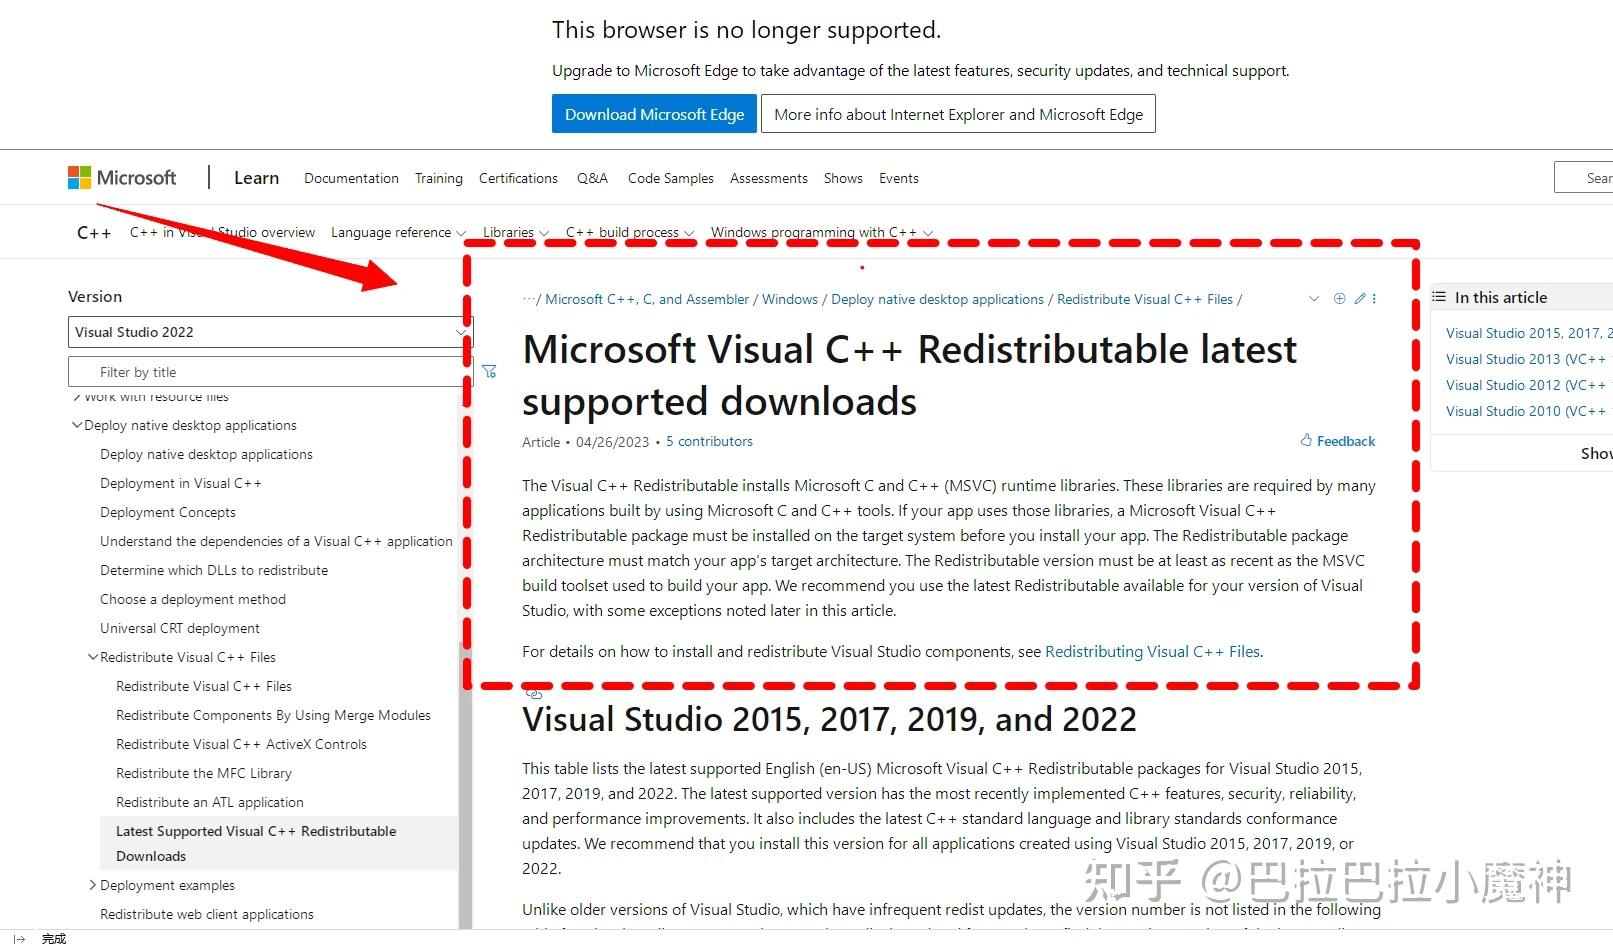1613x947 pixels.
Task: Jump to Visual Studio 2010 section link
Action: tap(1526, 411)
